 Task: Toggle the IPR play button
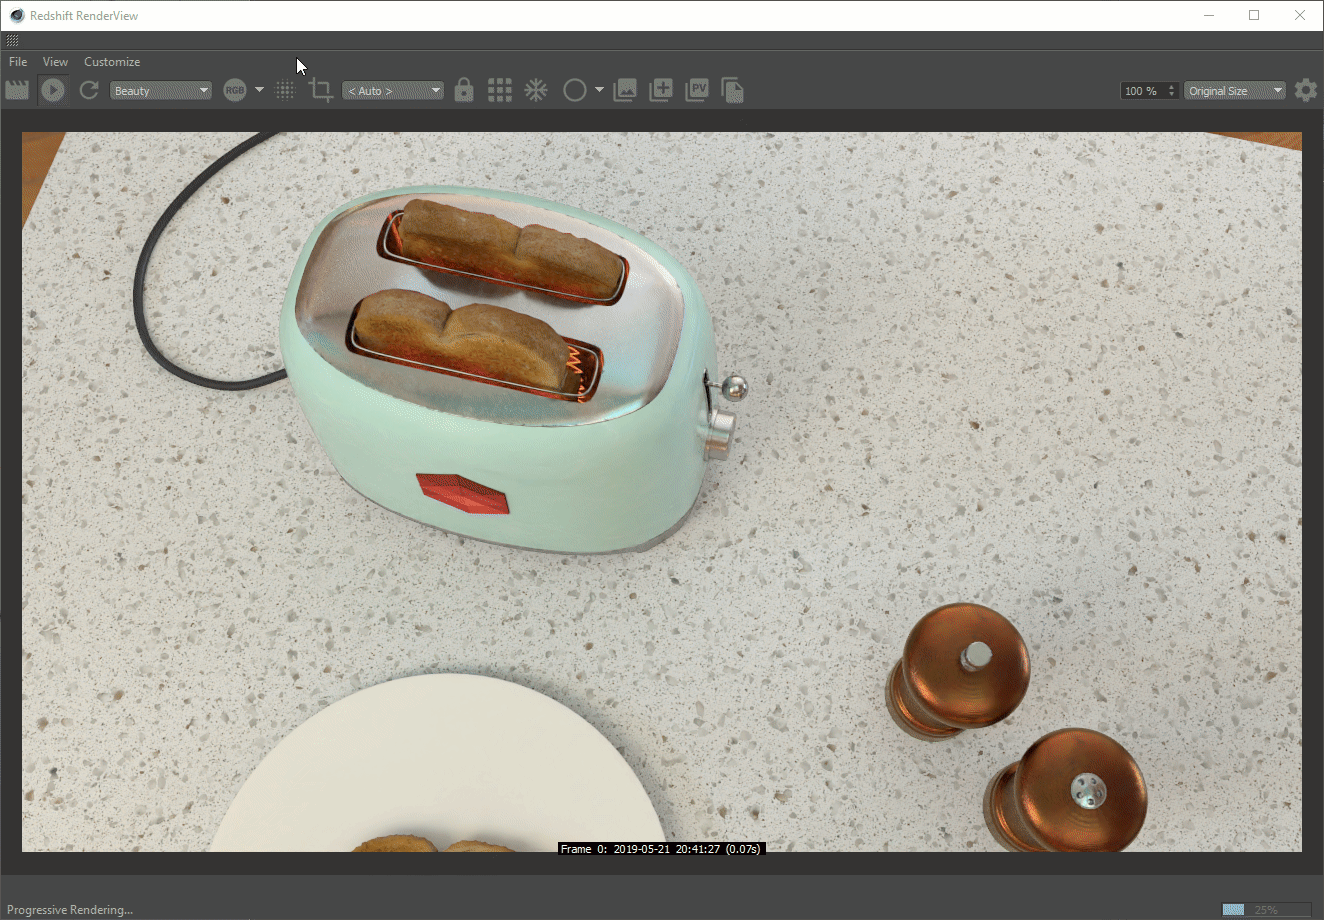point(53,90)
